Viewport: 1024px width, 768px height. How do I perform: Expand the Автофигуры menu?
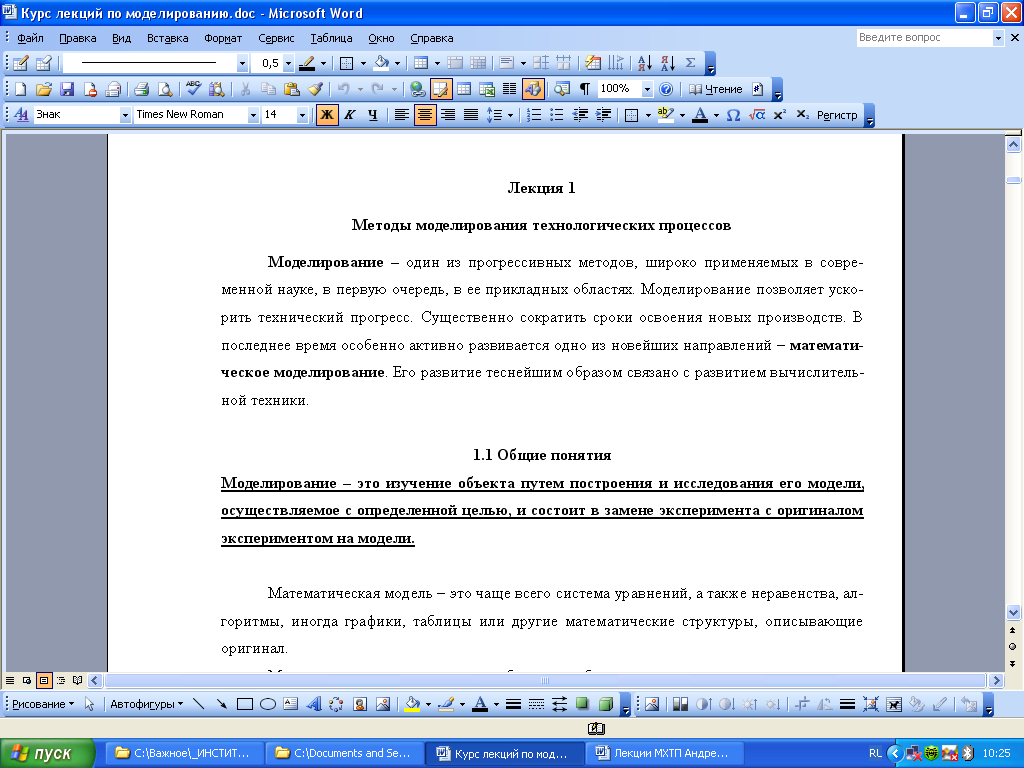pos(147,704)
